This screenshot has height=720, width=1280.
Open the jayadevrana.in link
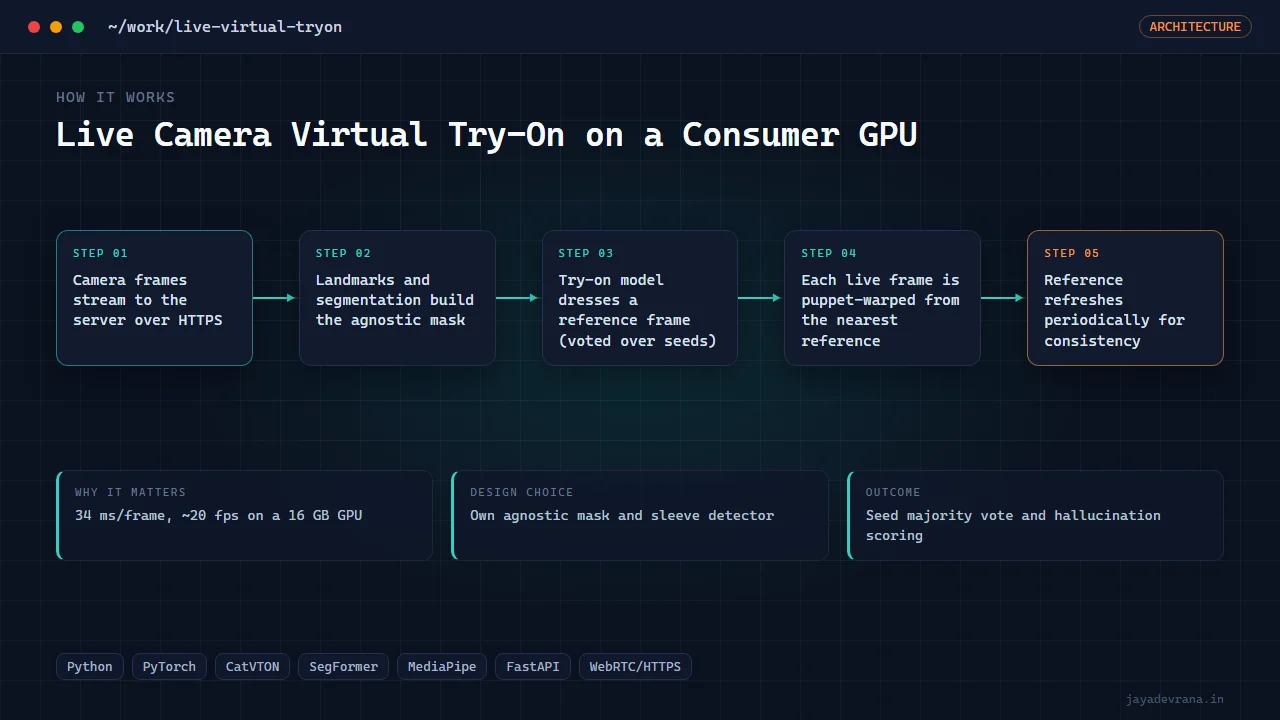1174,699
